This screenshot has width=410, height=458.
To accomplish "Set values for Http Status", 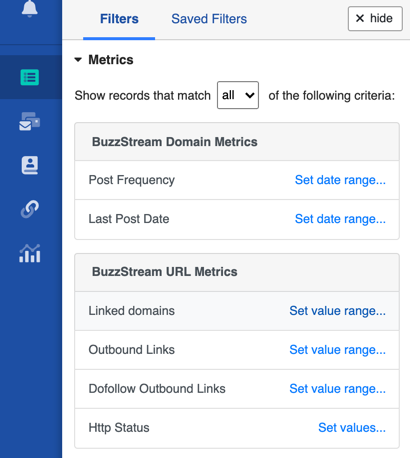I will (x=352, y=428).
